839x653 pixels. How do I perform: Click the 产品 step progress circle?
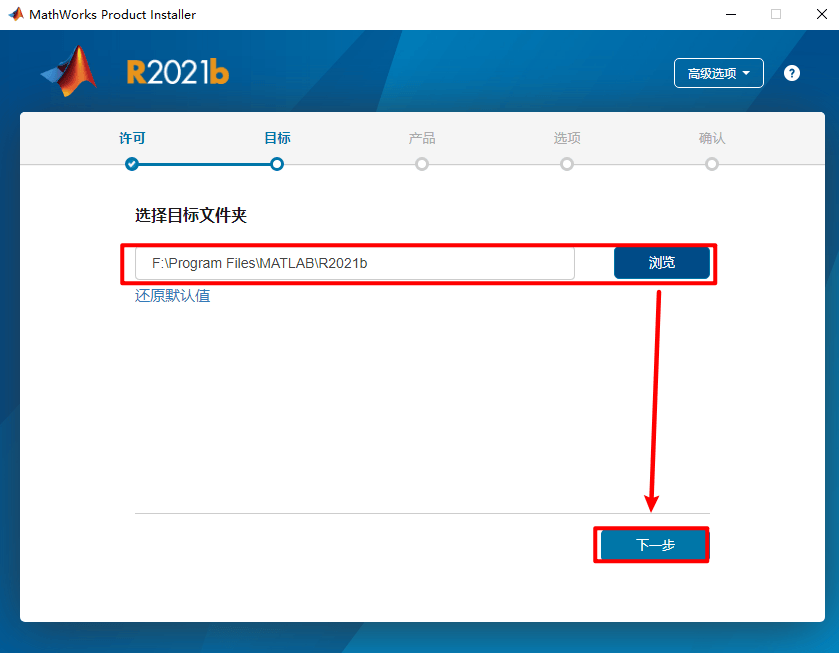click(422, 164)
